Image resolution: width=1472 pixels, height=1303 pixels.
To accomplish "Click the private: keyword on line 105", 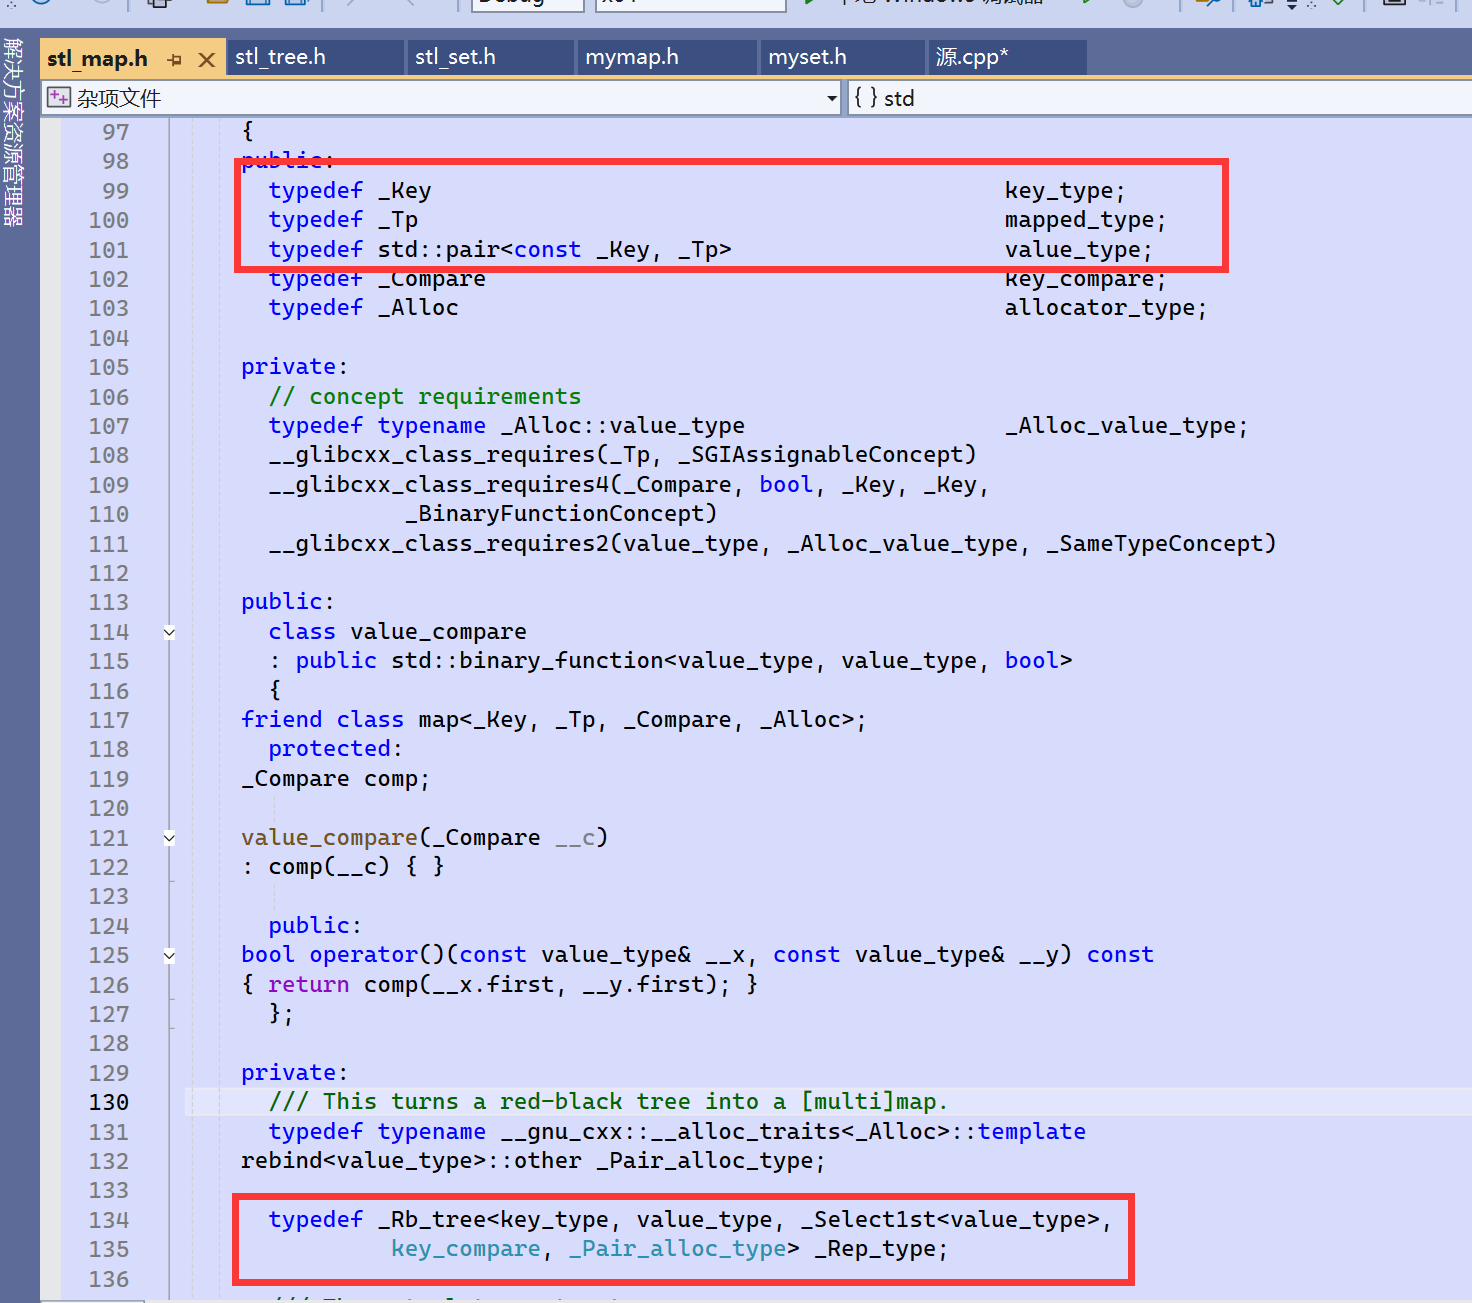I will tap(294, 367).
